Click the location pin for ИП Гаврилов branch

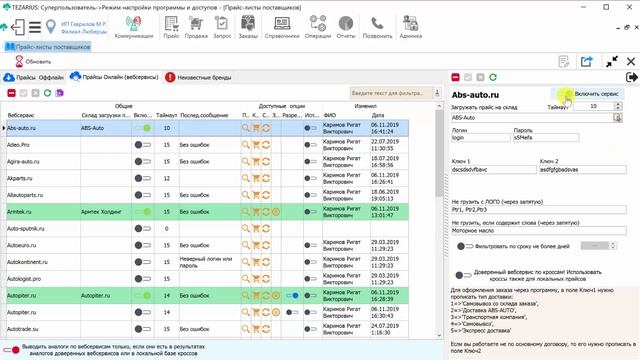[51, 27]
